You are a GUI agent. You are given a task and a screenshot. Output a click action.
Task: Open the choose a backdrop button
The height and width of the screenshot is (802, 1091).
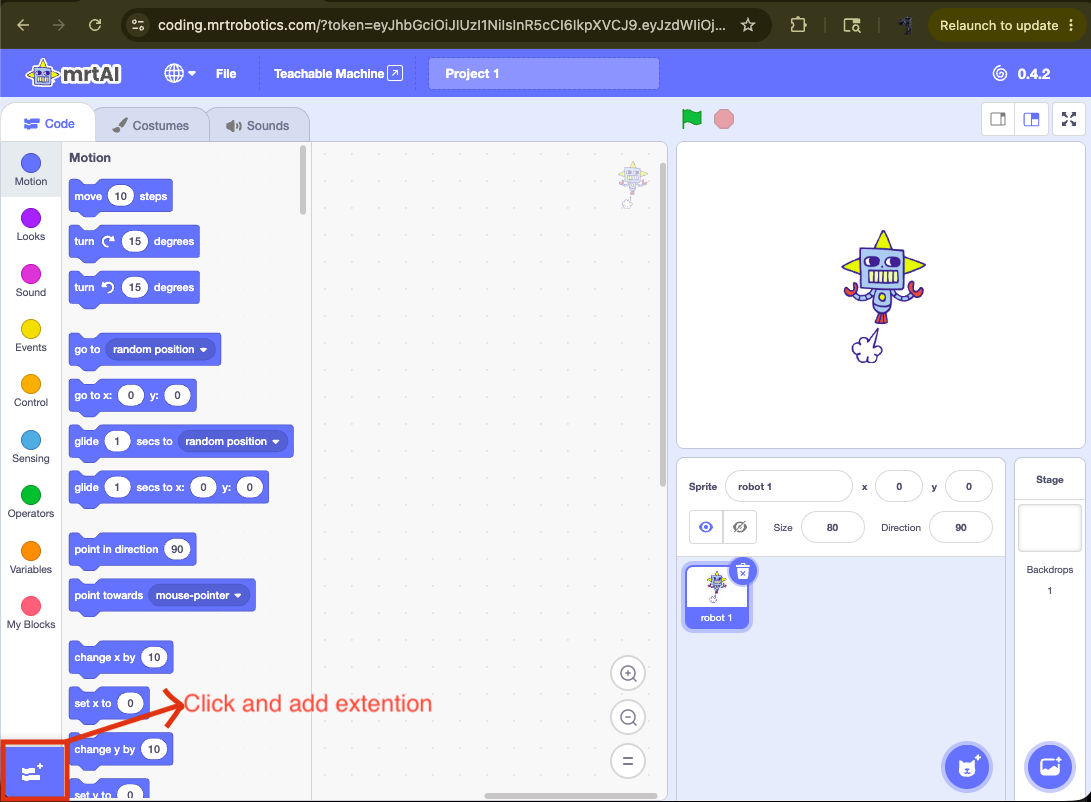[x=1050, y=767]
